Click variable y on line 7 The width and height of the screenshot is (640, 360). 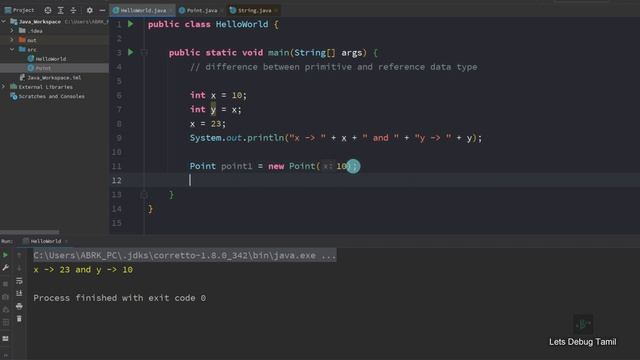(213, 109)
